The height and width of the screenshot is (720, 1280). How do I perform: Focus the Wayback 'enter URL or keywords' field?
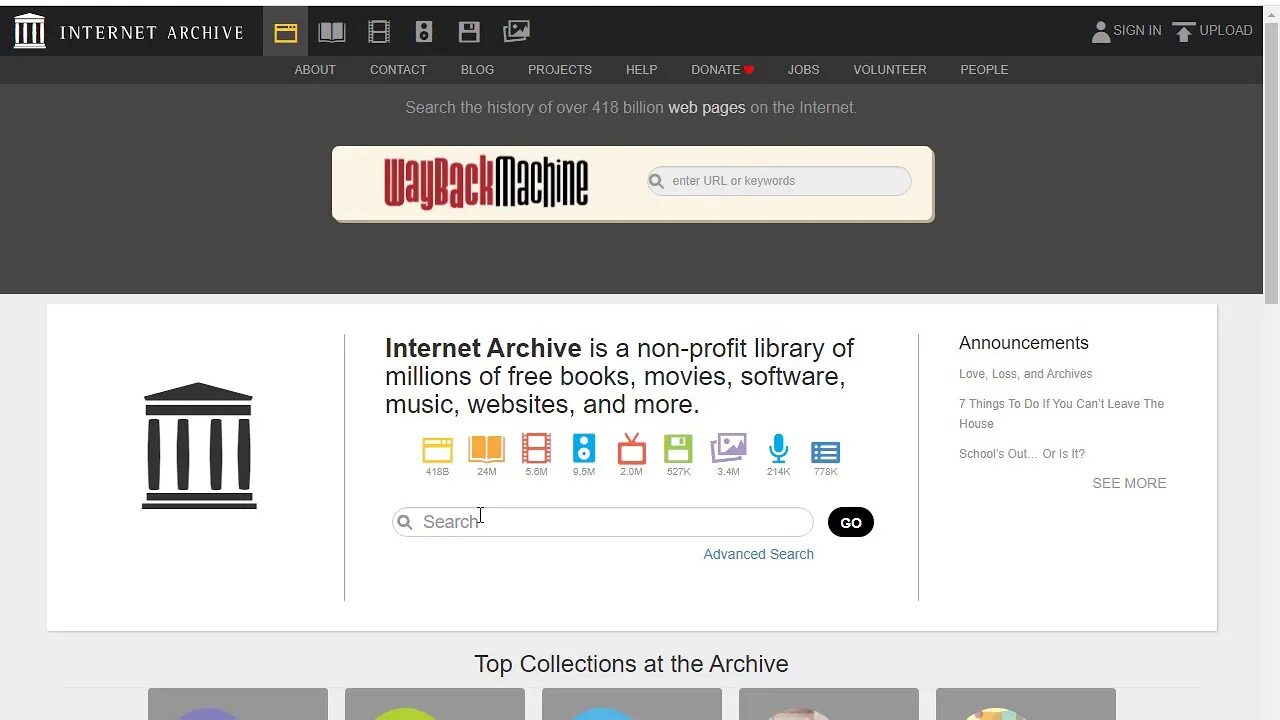coord(779,181)
